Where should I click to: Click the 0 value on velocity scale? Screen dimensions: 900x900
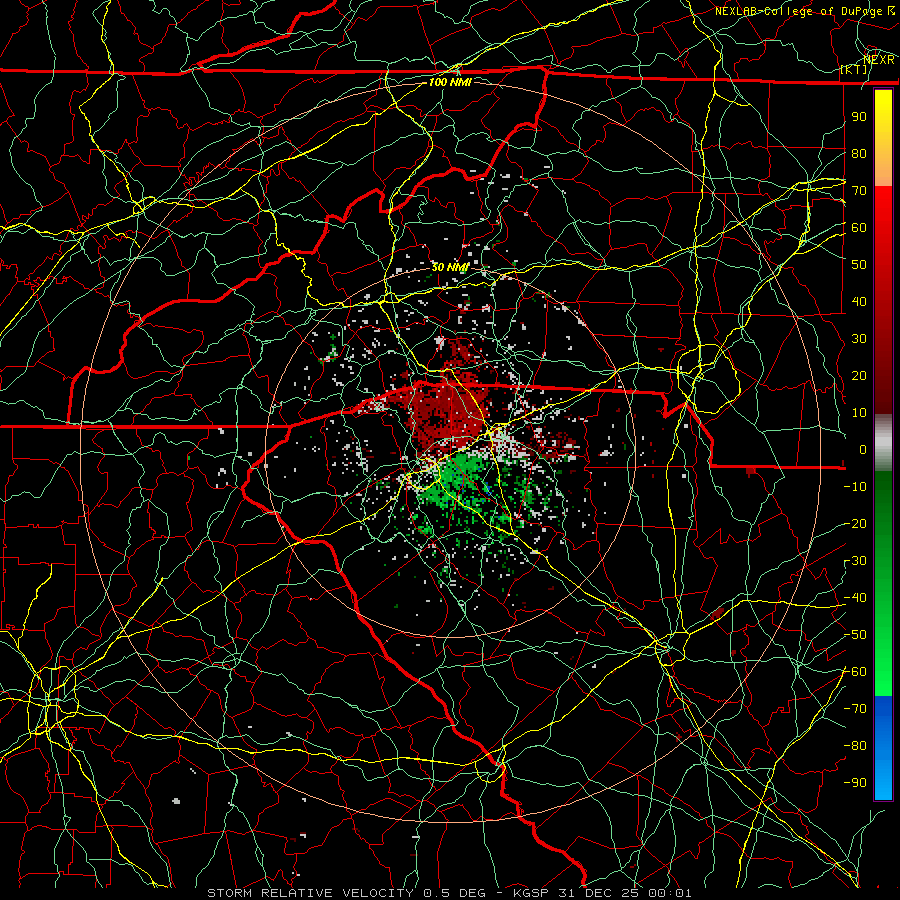(863, 449)
